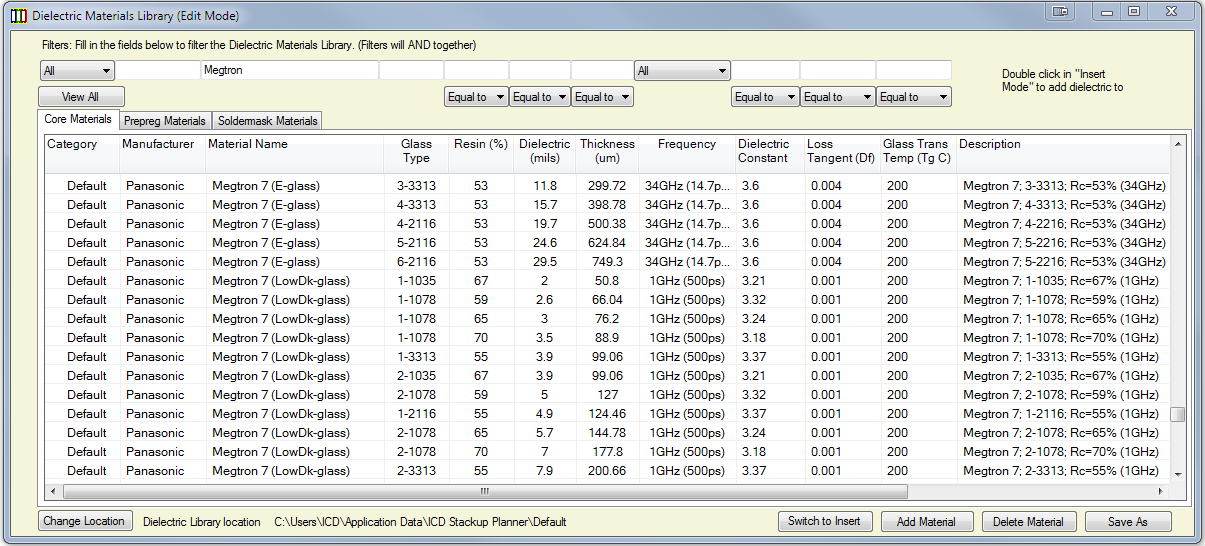Open the Category filter dropdown showing All
This screenshot has width=1205, height=546.
click(77, 71)
